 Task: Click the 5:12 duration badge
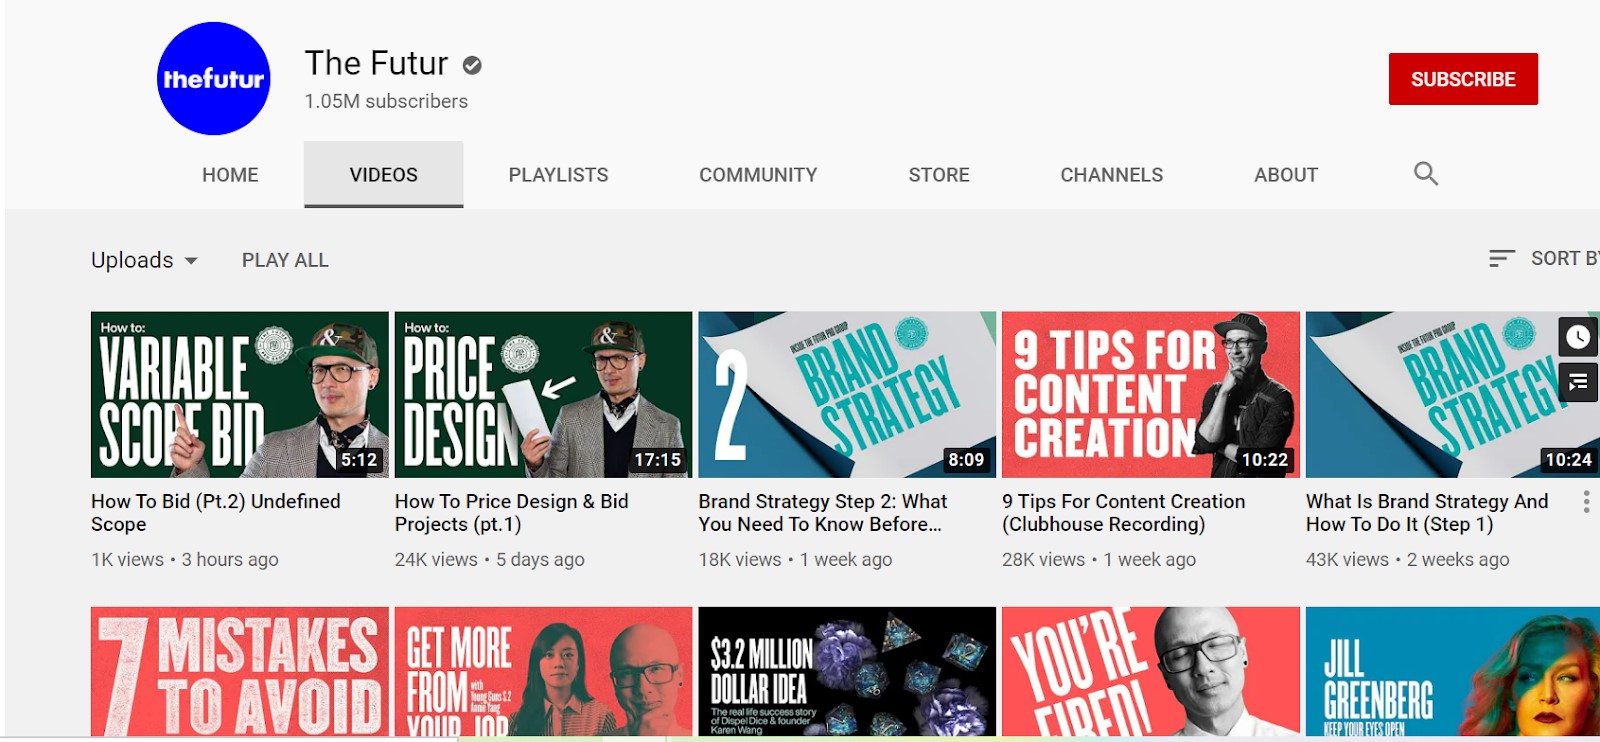coord(359,460)
